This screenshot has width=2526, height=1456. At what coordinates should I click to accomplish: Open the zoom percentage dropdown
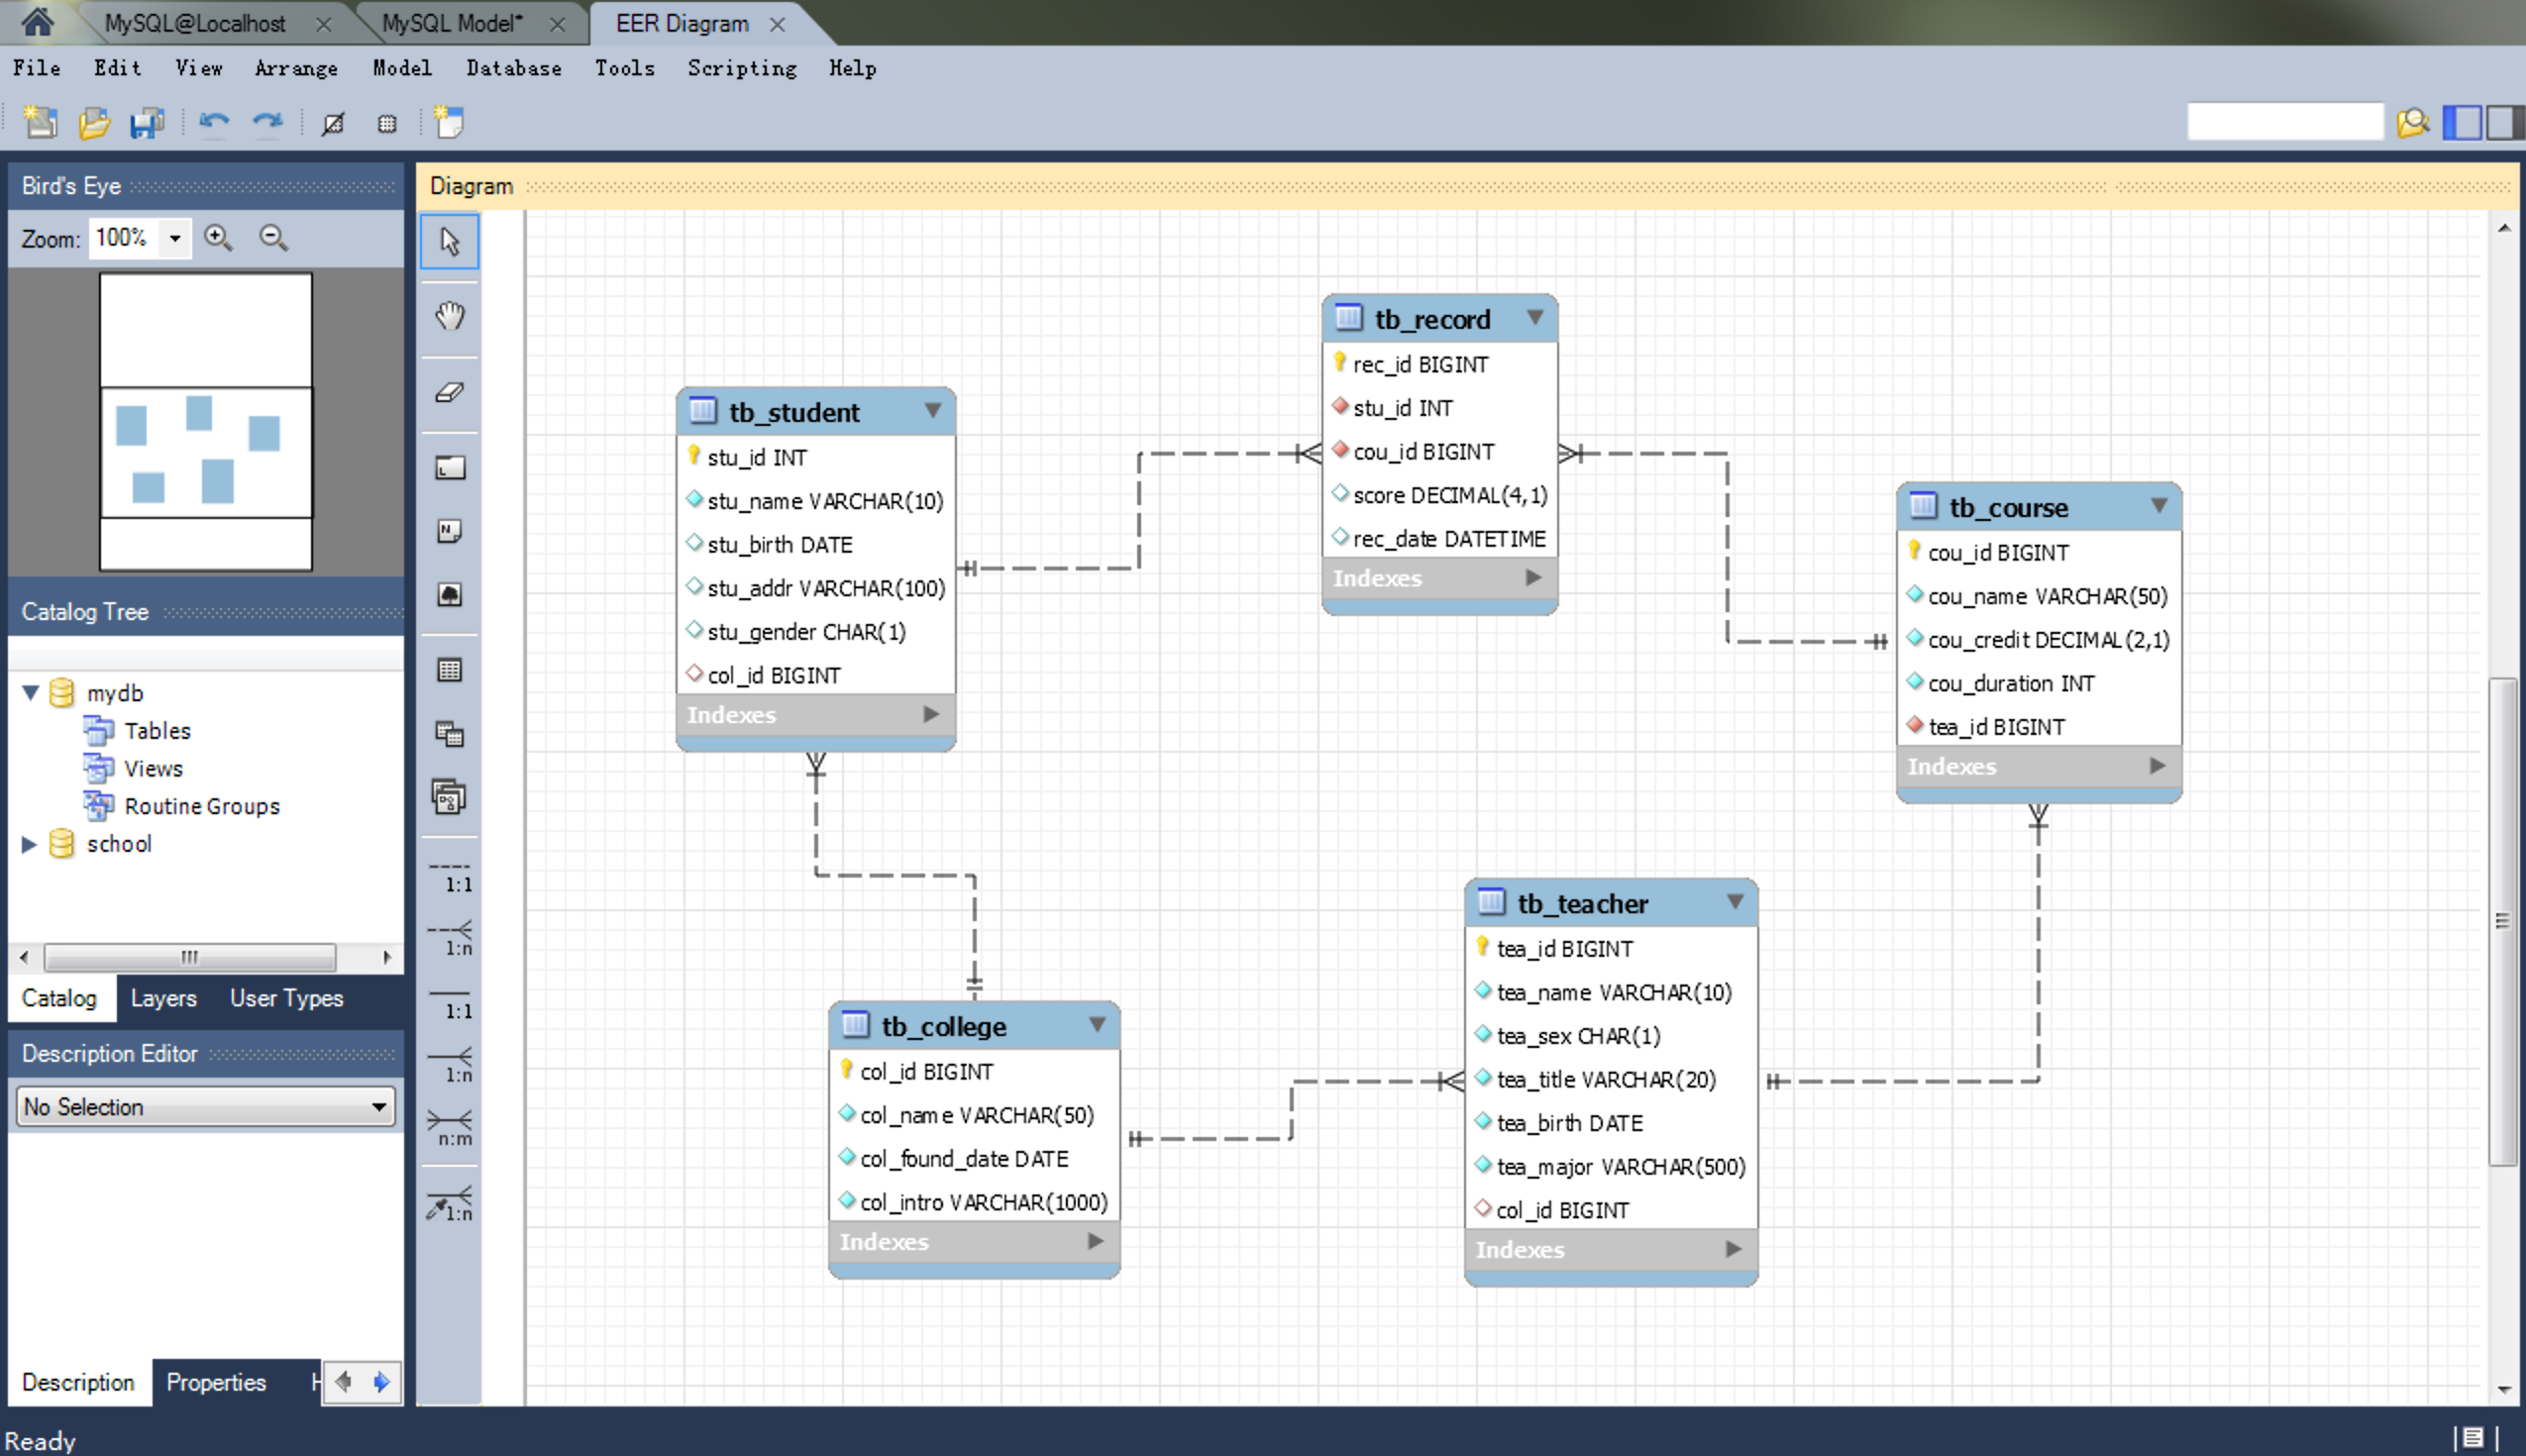(x=175, y=238)
